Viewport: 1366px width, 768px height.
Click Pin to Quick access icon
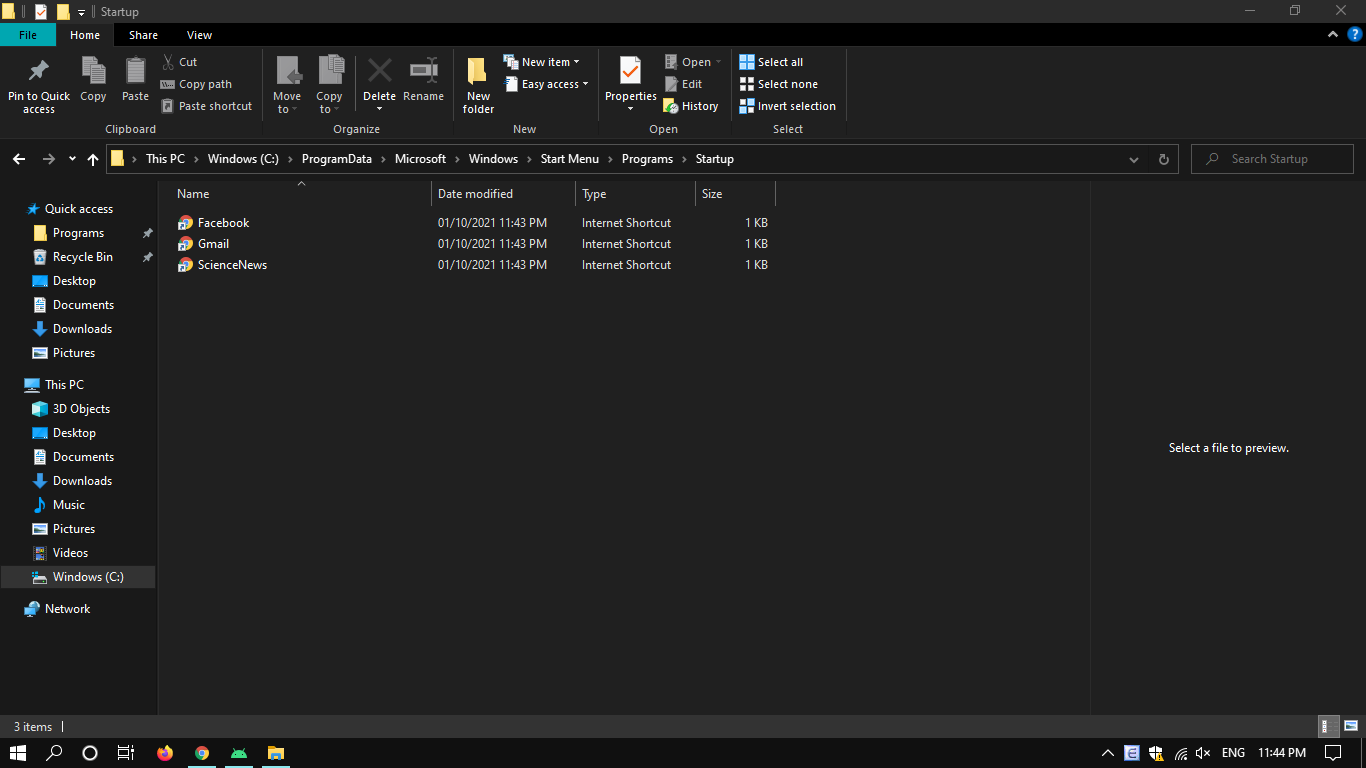pos(39,71)
